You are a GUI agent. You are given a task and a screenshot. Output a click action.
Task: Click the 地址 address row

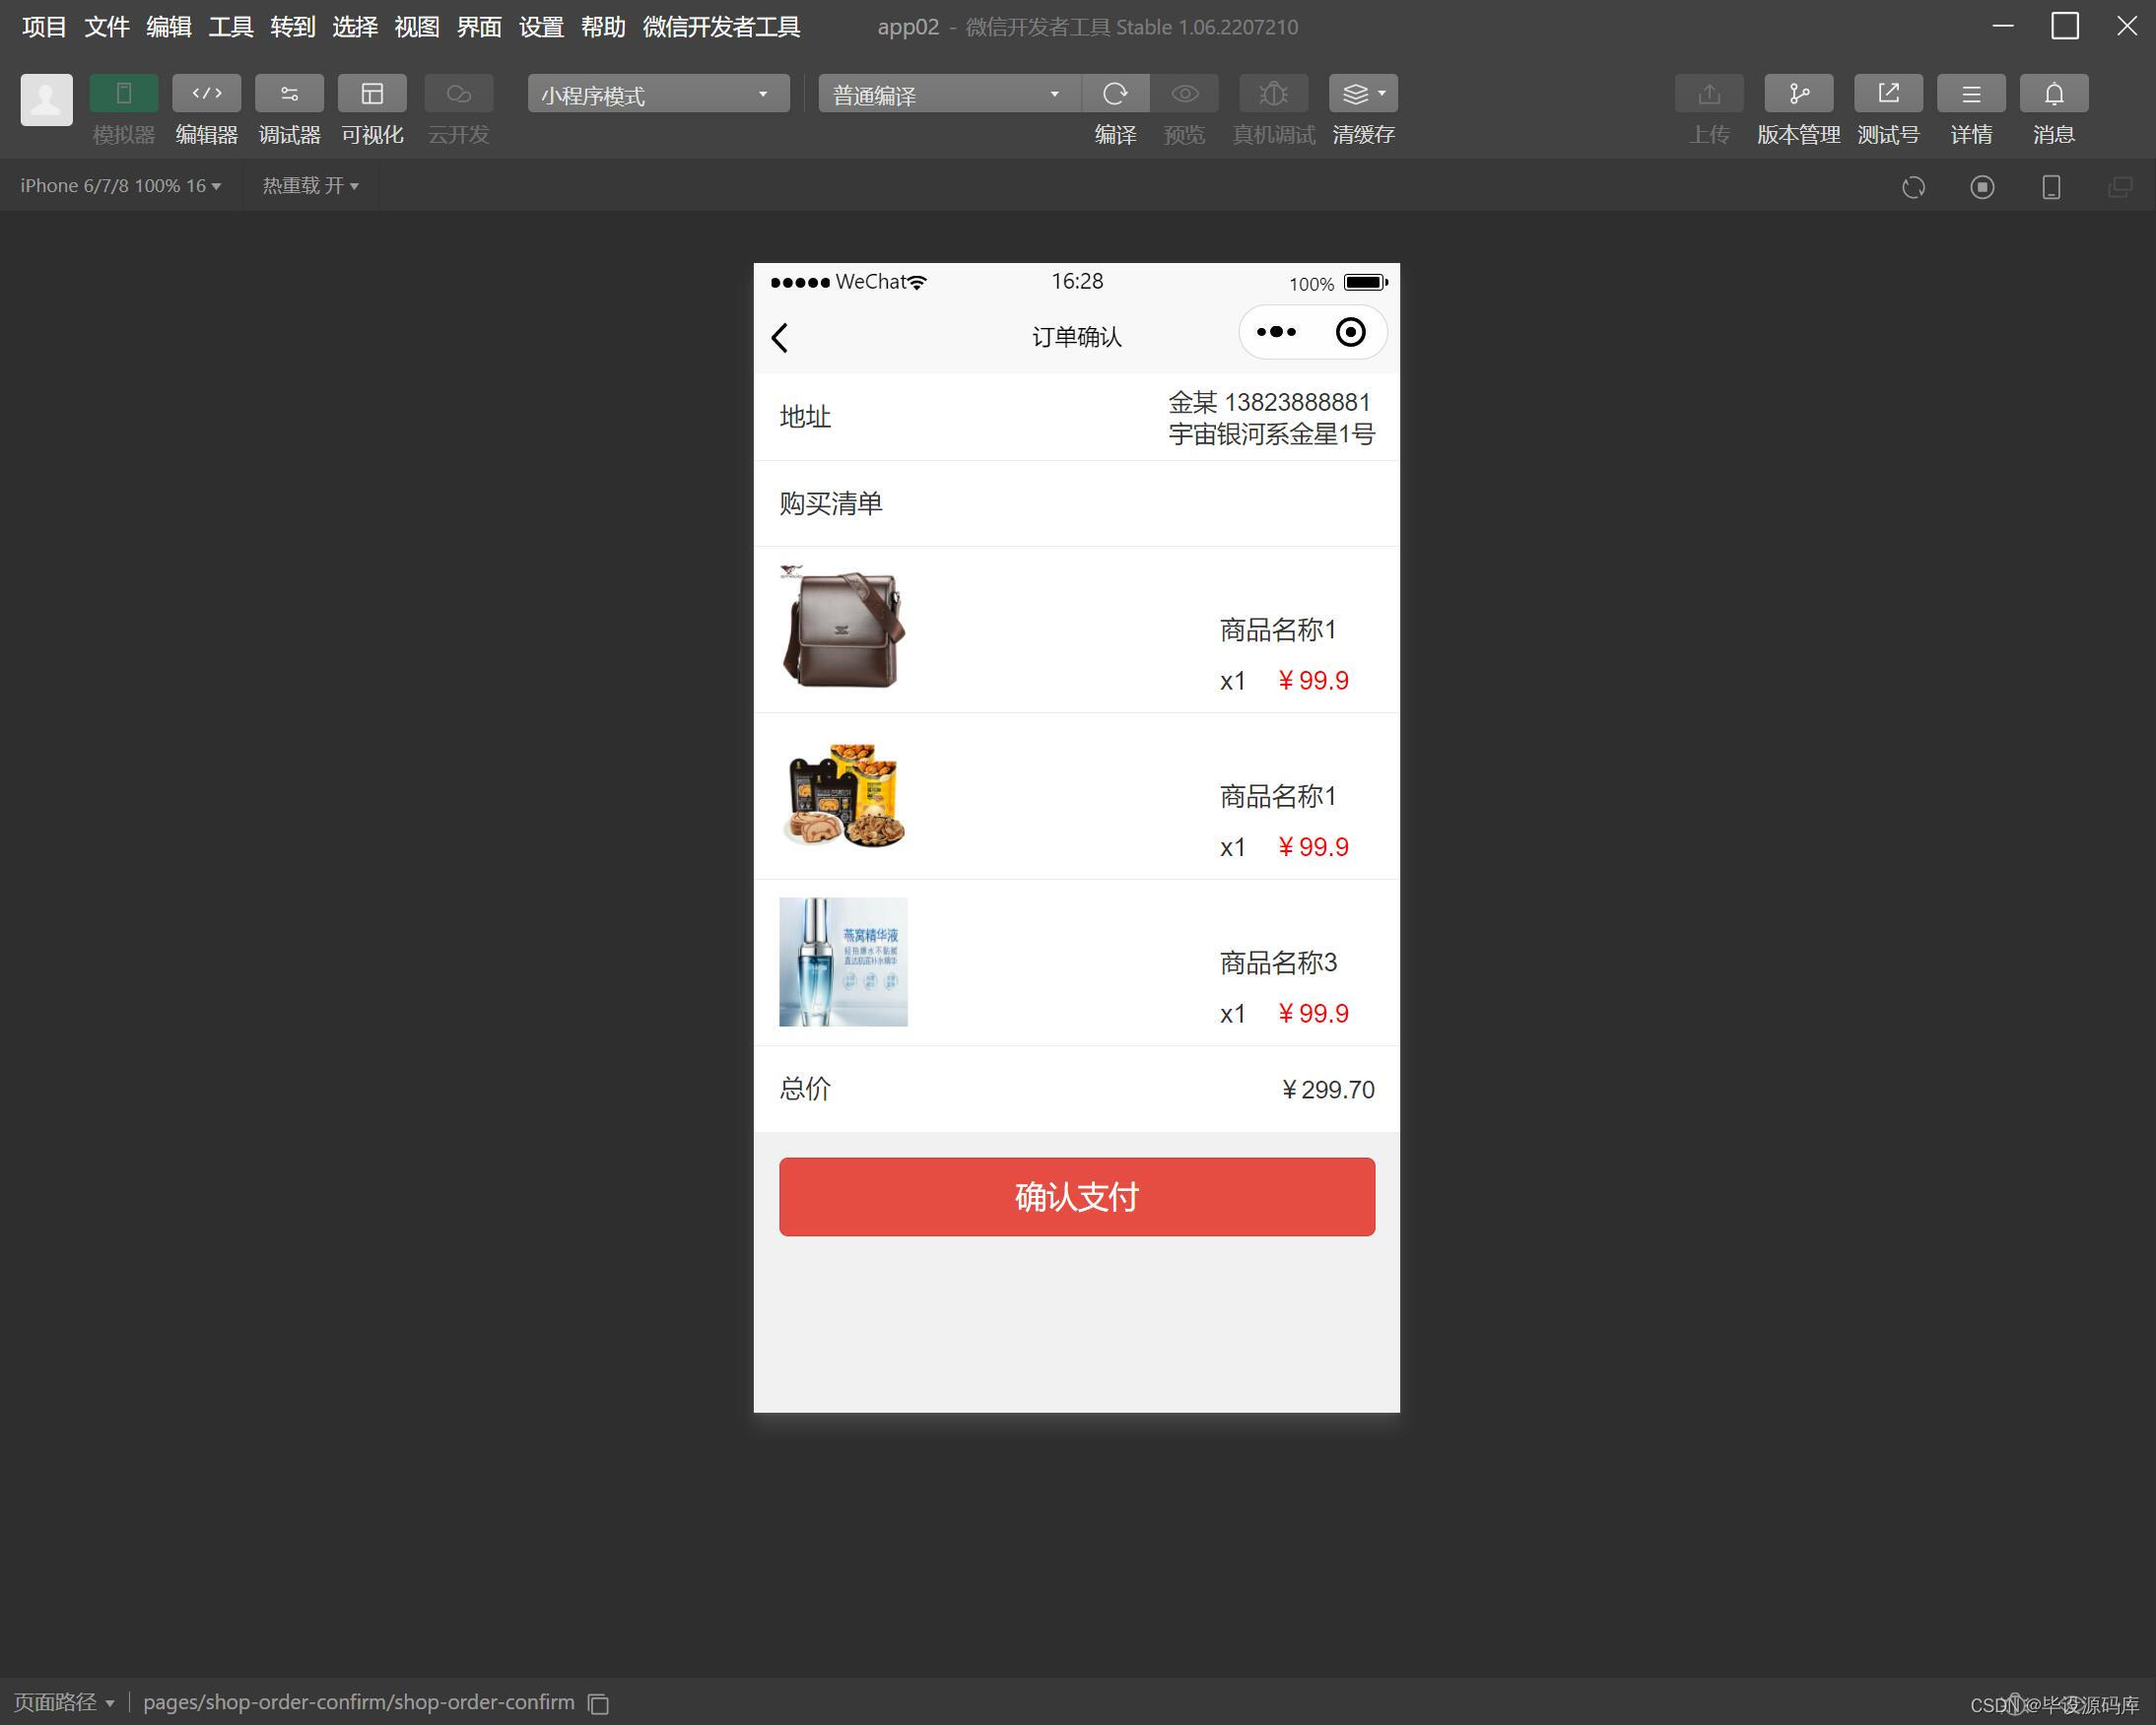coord(1077,417)
